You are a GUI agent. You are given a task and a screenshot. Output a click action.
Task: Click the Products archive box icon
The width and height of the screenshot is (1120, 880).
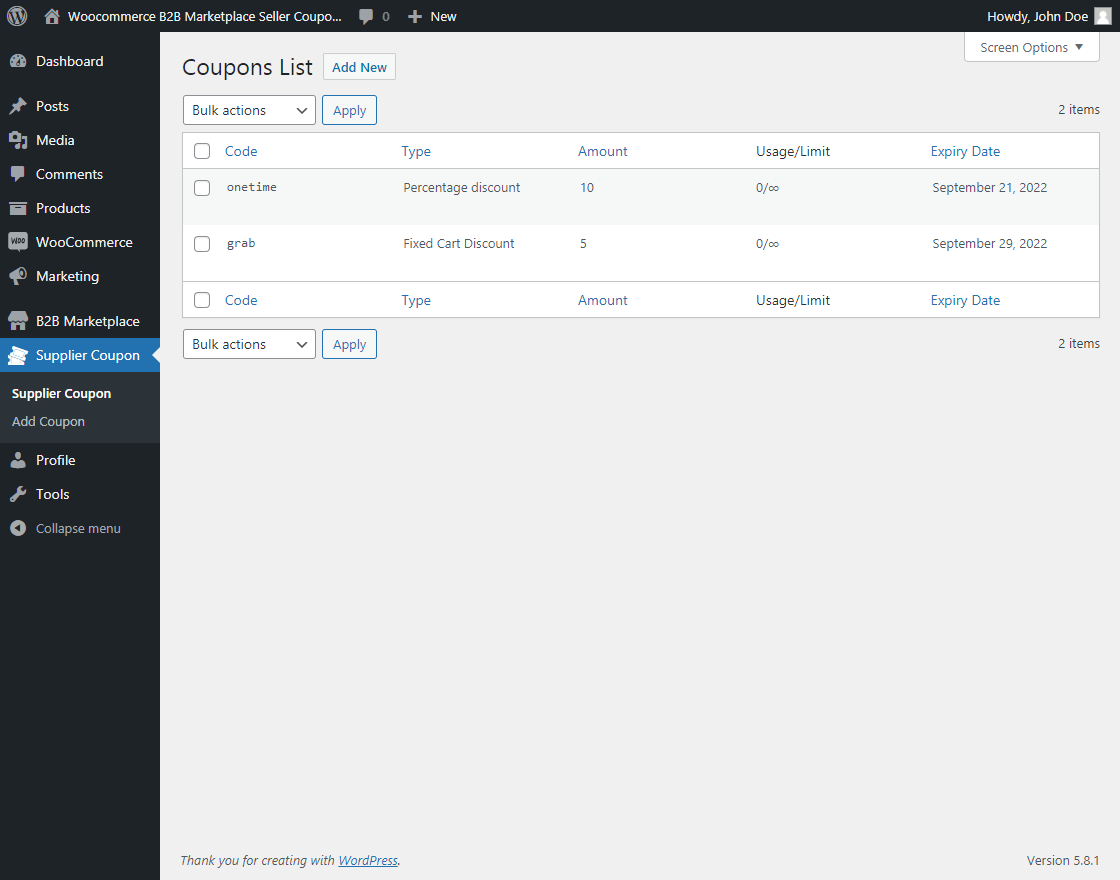[x=18, y=209]
